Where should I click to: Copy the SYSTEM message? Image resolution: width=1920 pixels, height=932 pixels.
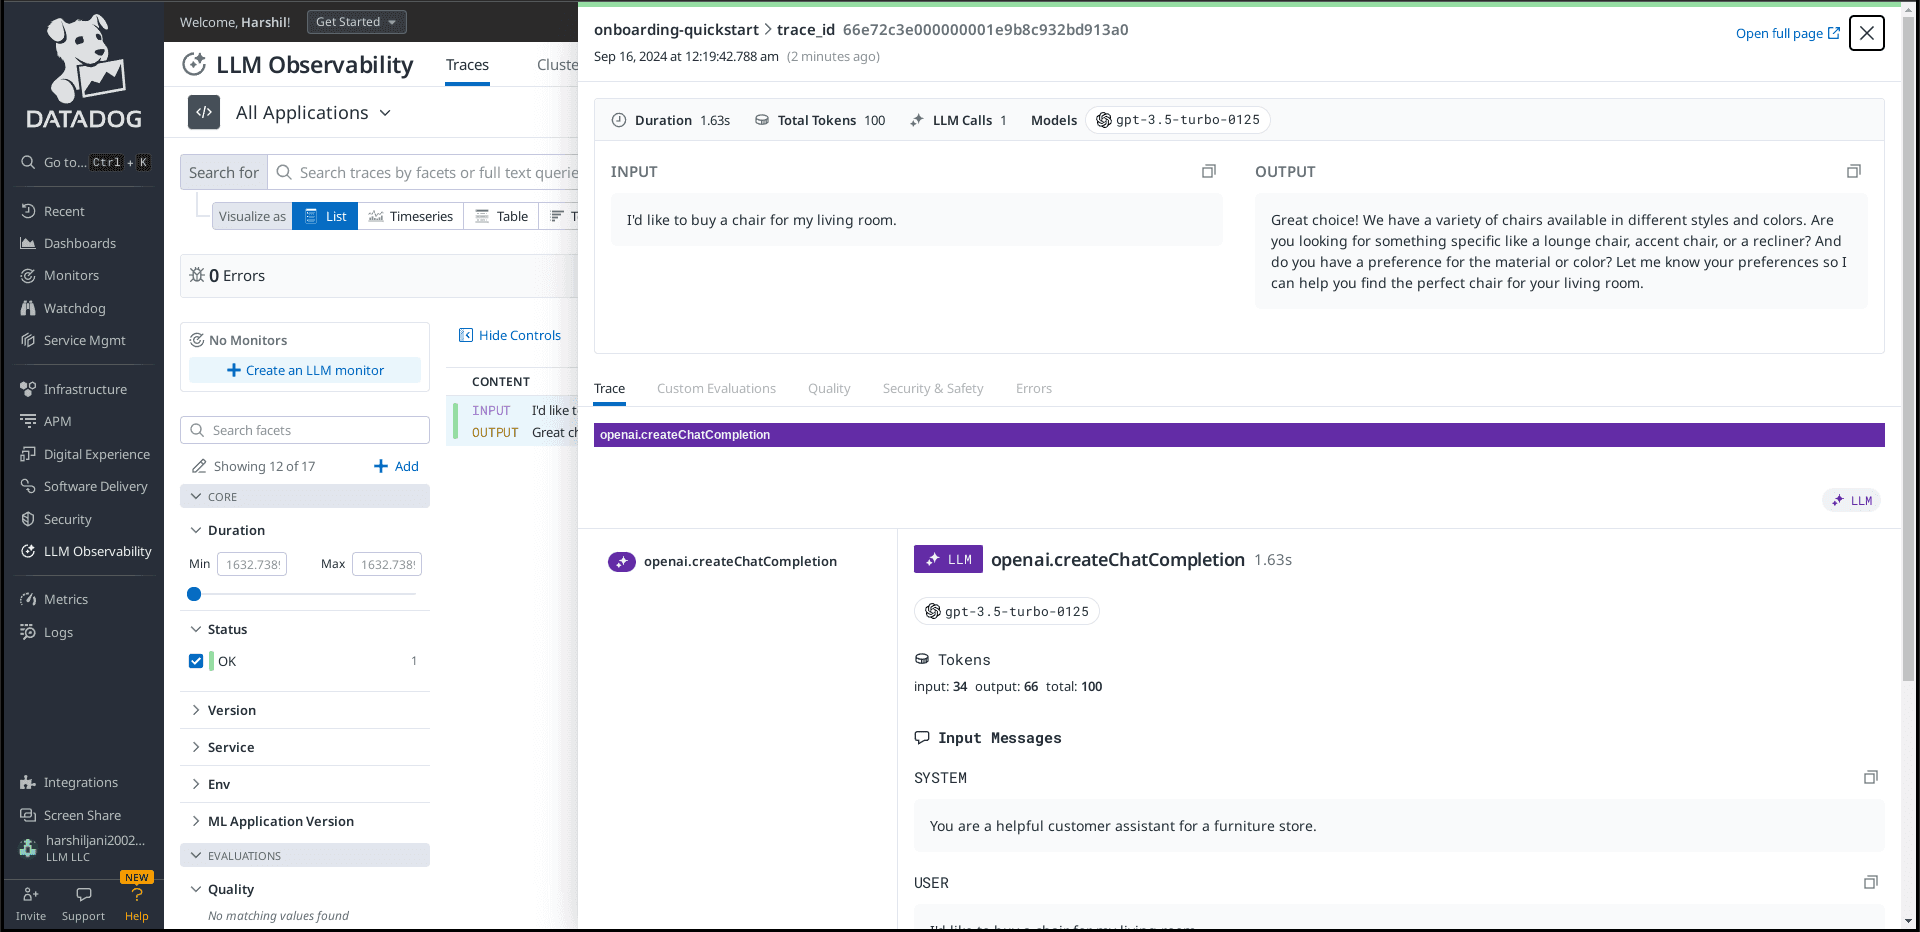(1871, 777)
